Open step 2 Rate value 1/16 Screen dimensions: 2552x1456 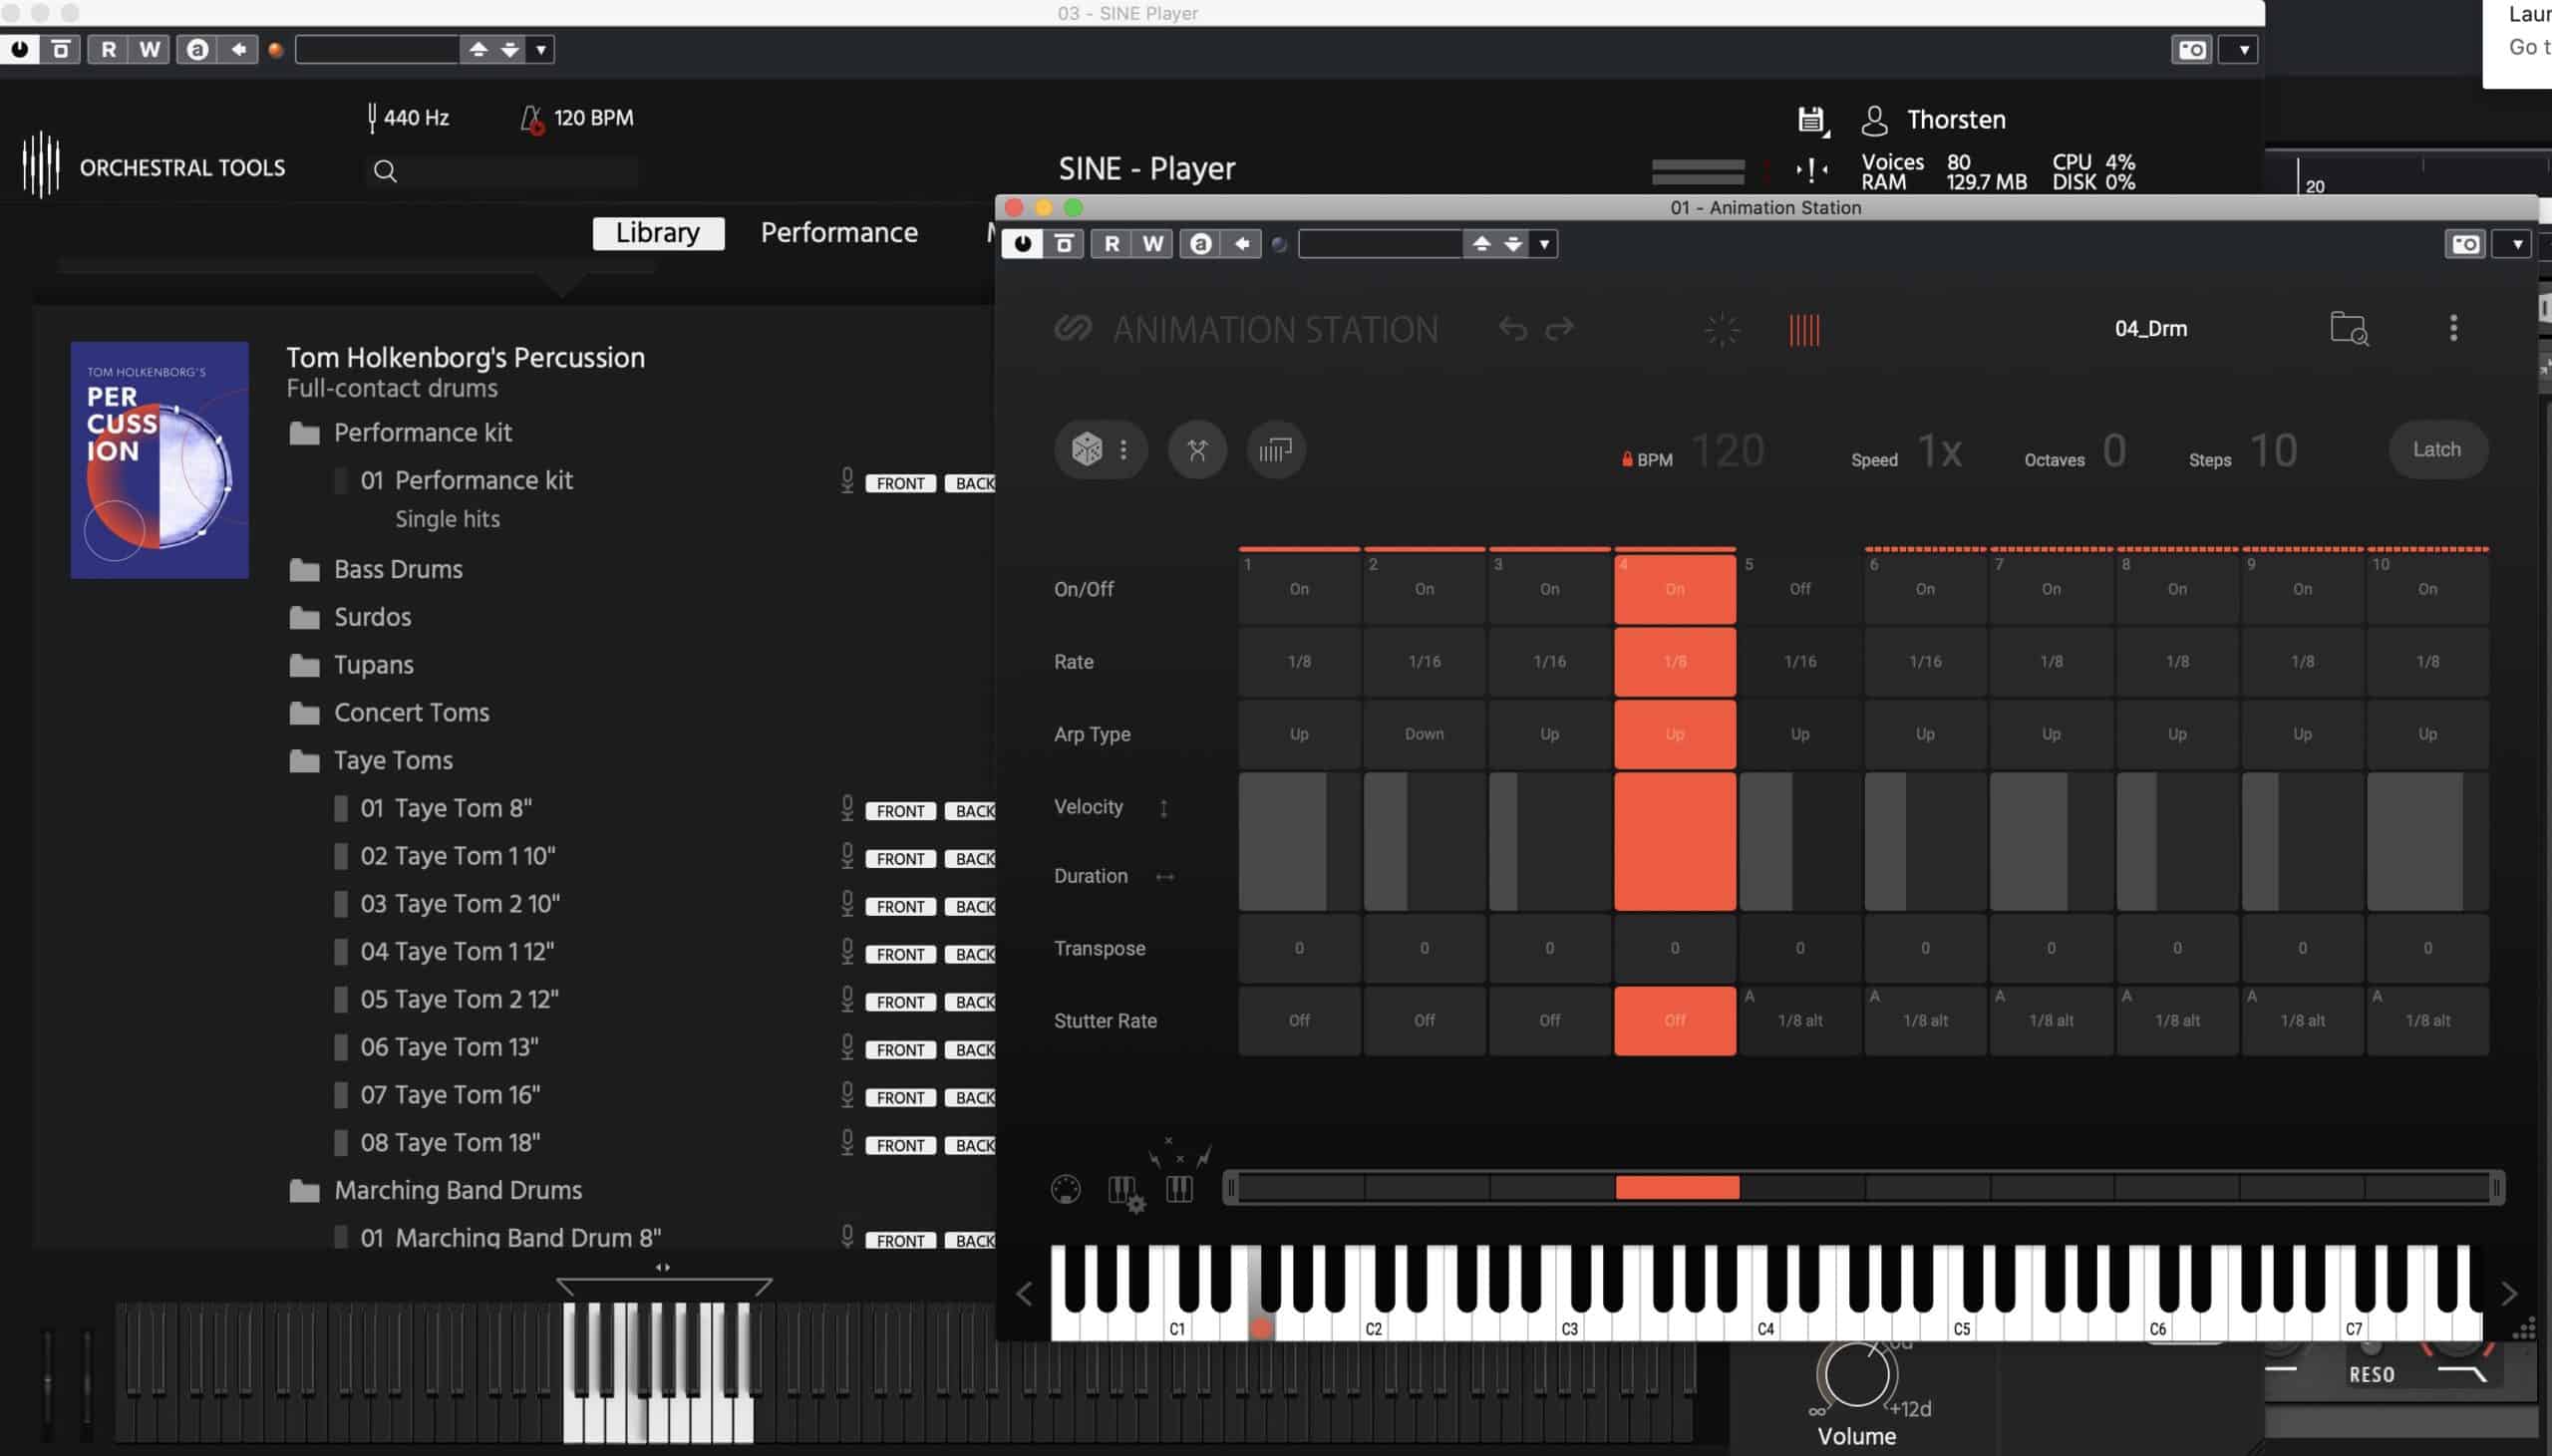(x=1424, y=661)
